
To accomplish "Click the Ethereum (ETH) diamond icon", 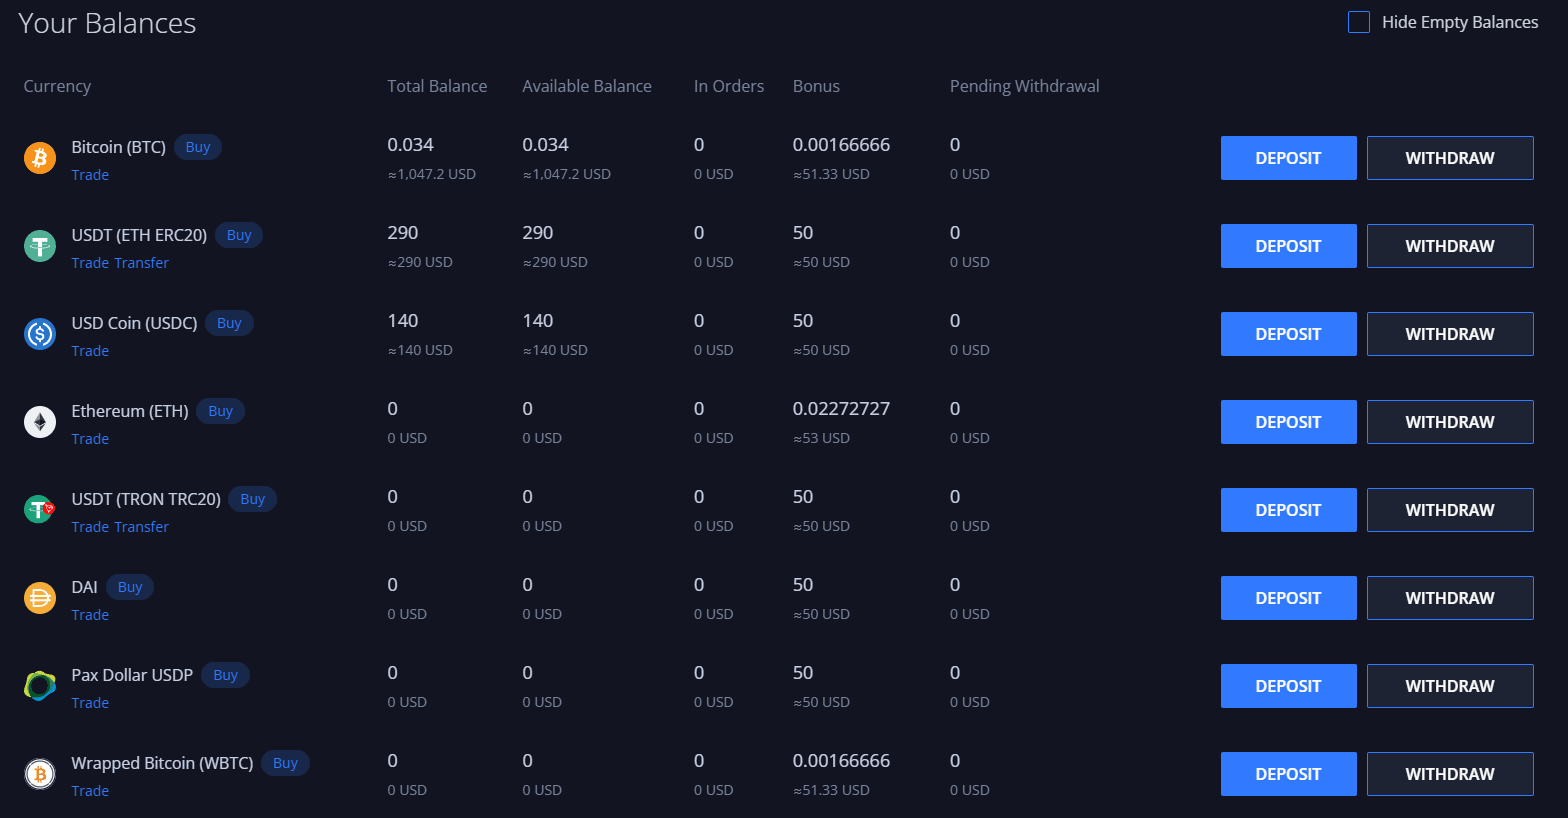I will point(40,422).
